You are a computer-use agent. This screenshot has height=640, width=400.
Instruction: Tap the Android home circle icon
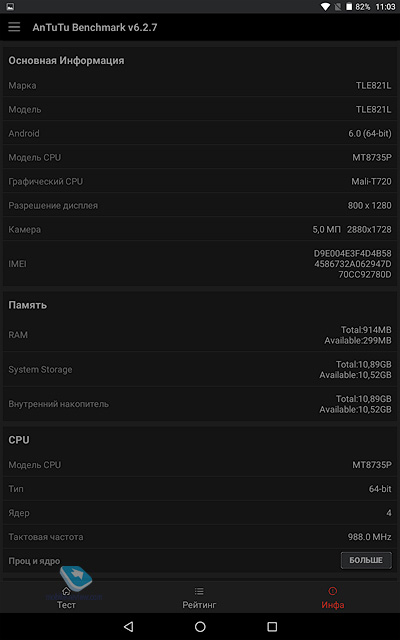(200, 627)
